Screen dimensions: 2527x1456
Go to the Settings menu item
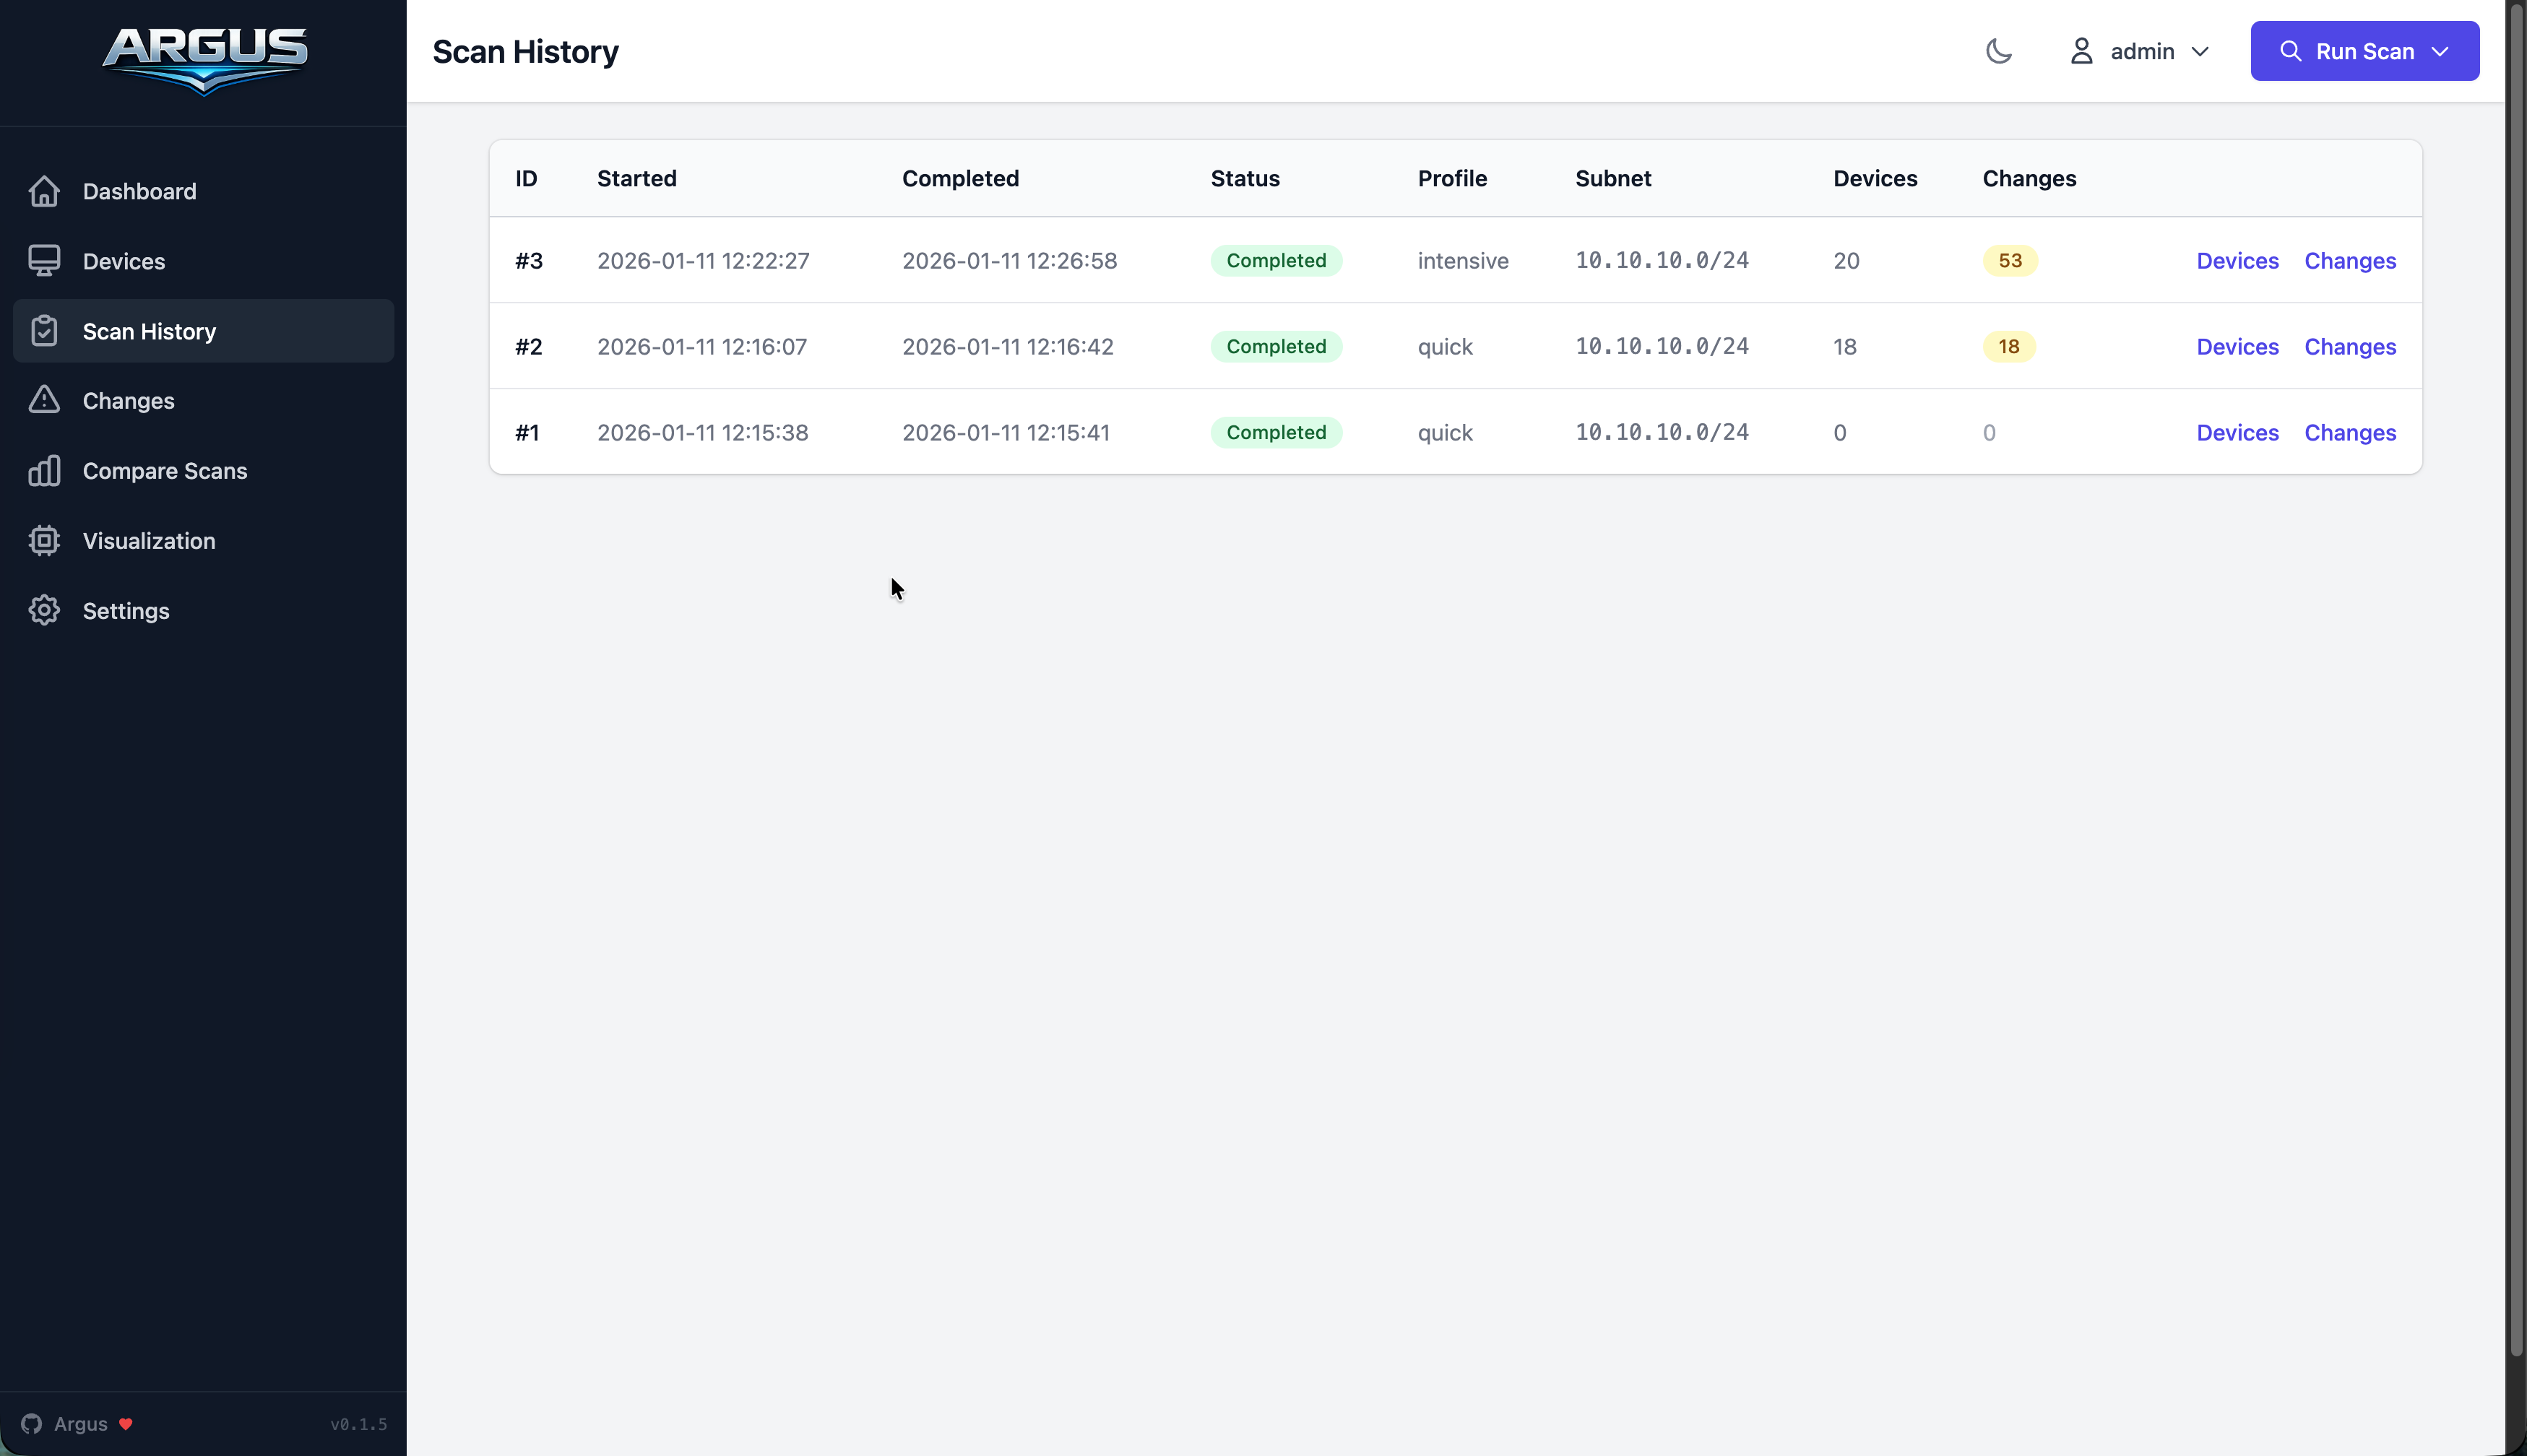point(126,610)
